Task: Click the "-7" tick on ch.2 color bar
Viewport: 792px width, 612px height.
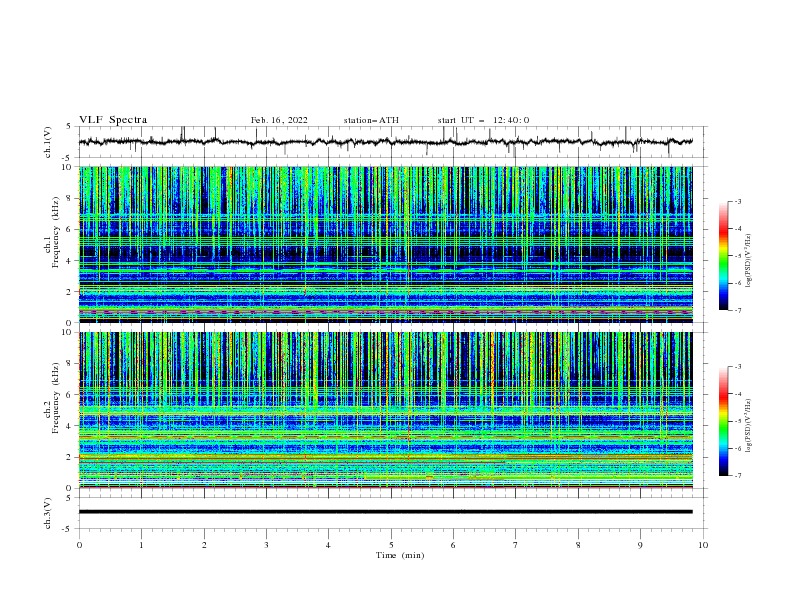Action: (738, 476)
